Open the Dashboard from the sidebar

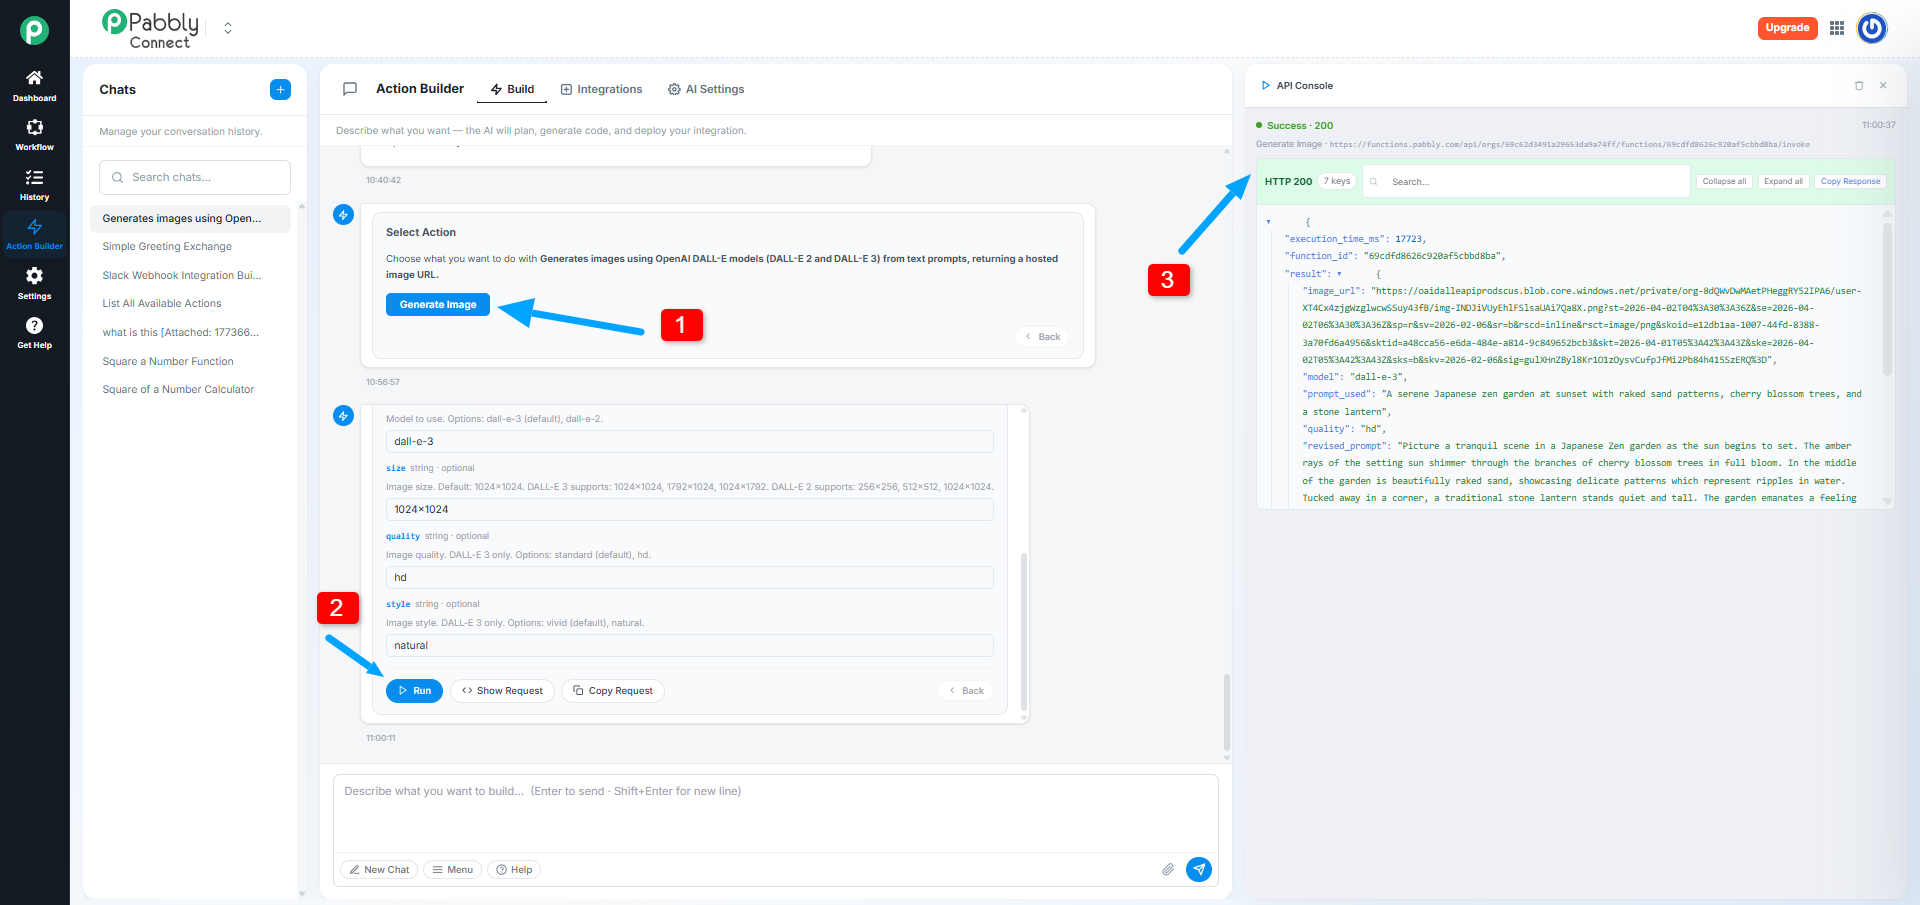pyautogui.click(x=34, y=86)
